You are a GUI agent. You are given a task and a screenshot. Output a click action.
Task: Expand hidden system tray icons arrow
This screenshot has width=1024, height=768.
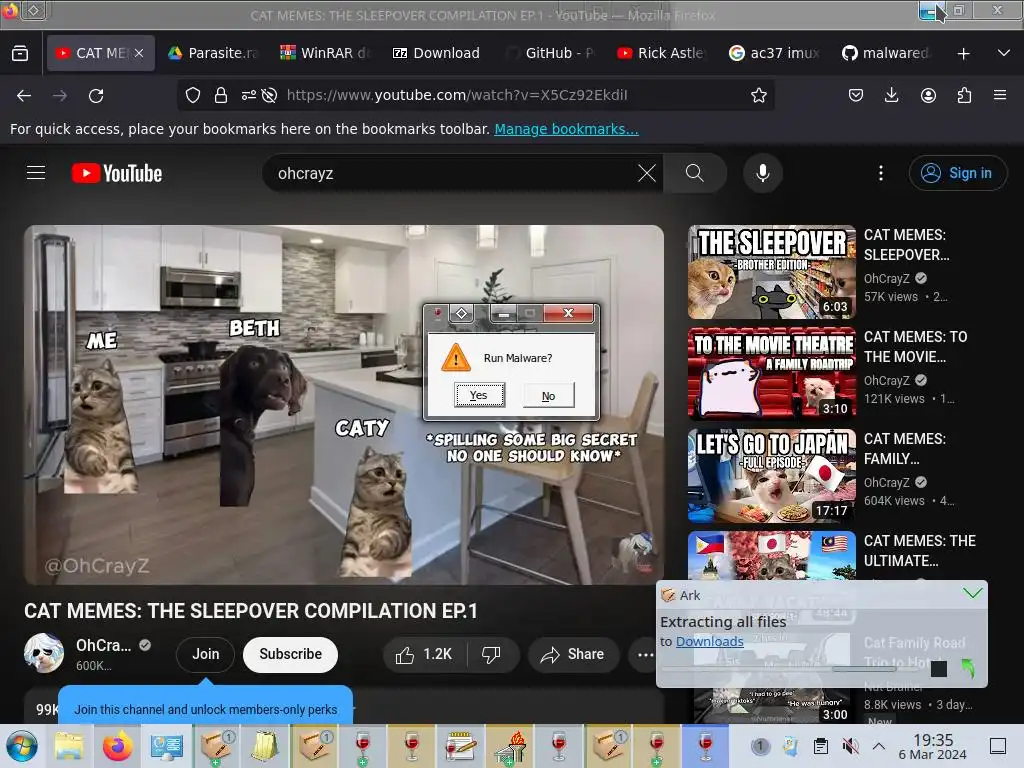tap(879, 746)
